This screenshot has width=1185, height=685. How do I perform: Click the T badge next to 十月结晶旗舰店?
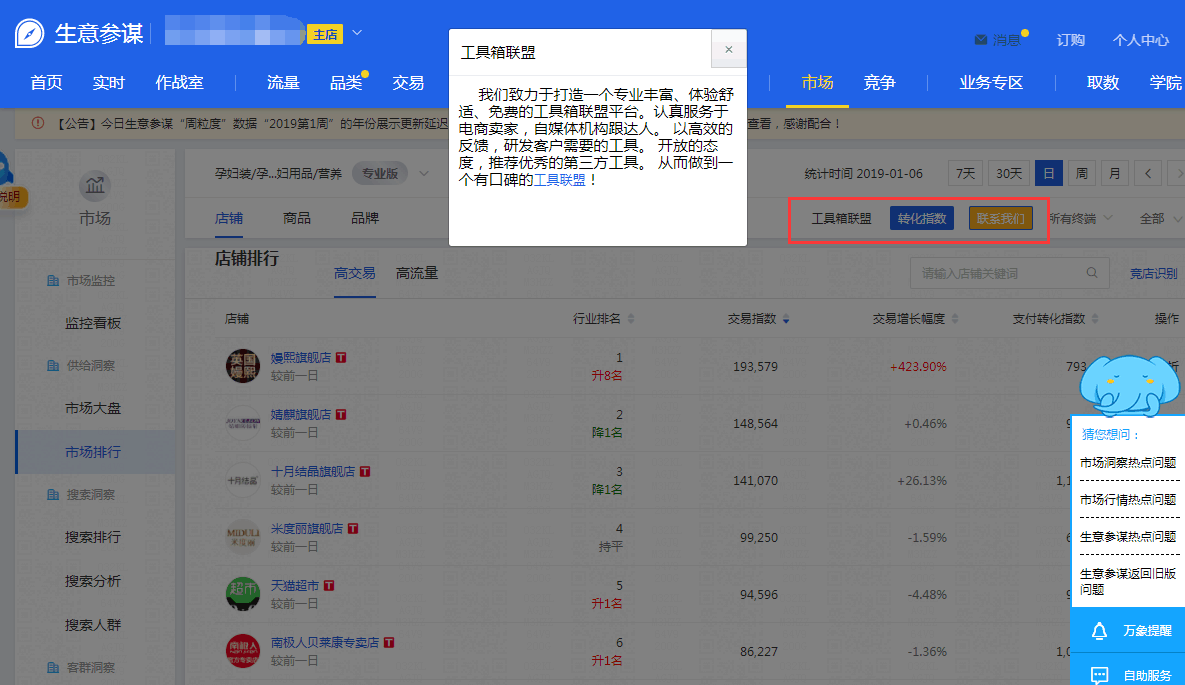365,471
